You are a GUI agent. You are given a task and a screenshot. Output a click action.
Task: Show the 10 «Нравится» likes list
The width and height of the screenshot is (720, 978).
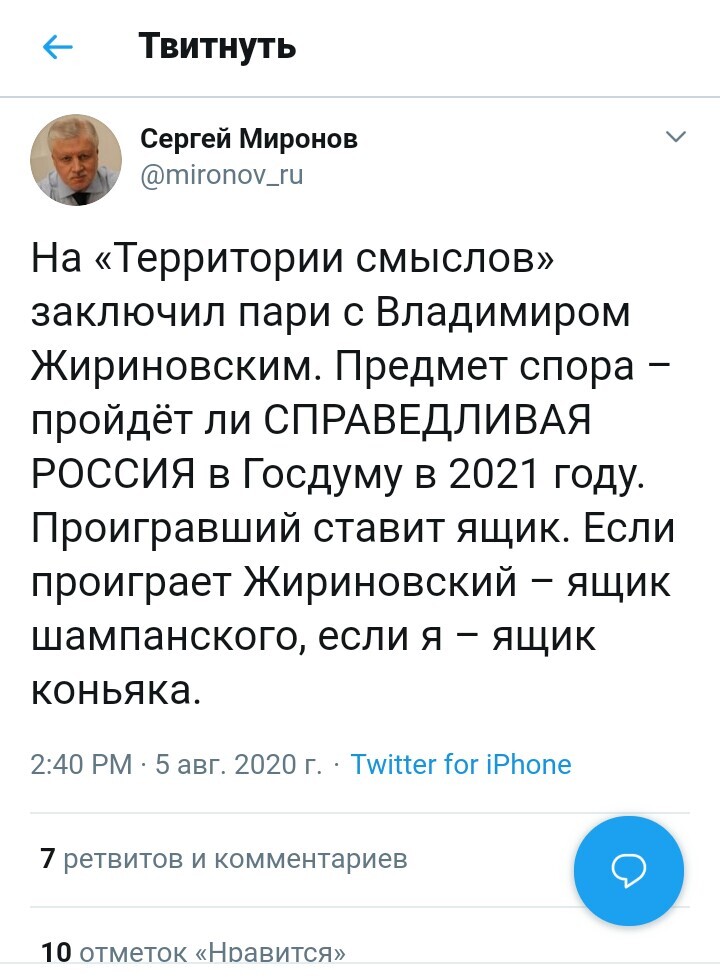pos(194,953)
